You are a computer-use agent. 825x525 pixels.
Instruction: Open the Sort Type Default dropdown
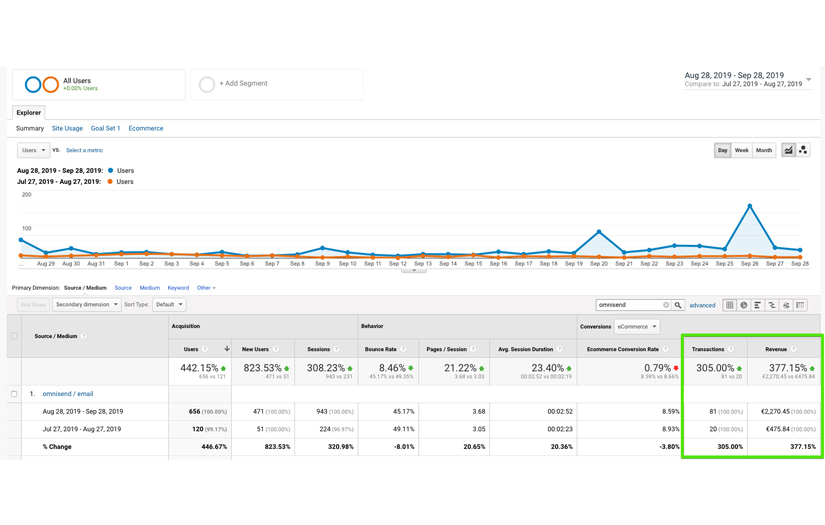[169, 305]
